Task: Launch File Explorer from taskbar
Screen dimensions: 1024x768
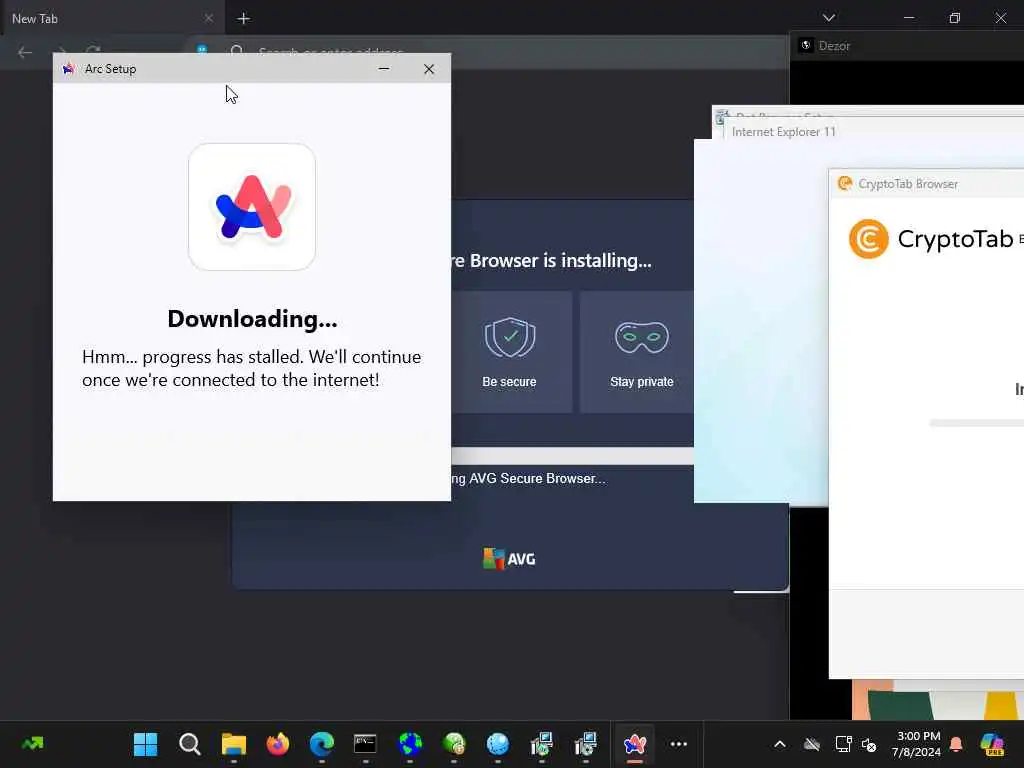Action: (234, 744)
